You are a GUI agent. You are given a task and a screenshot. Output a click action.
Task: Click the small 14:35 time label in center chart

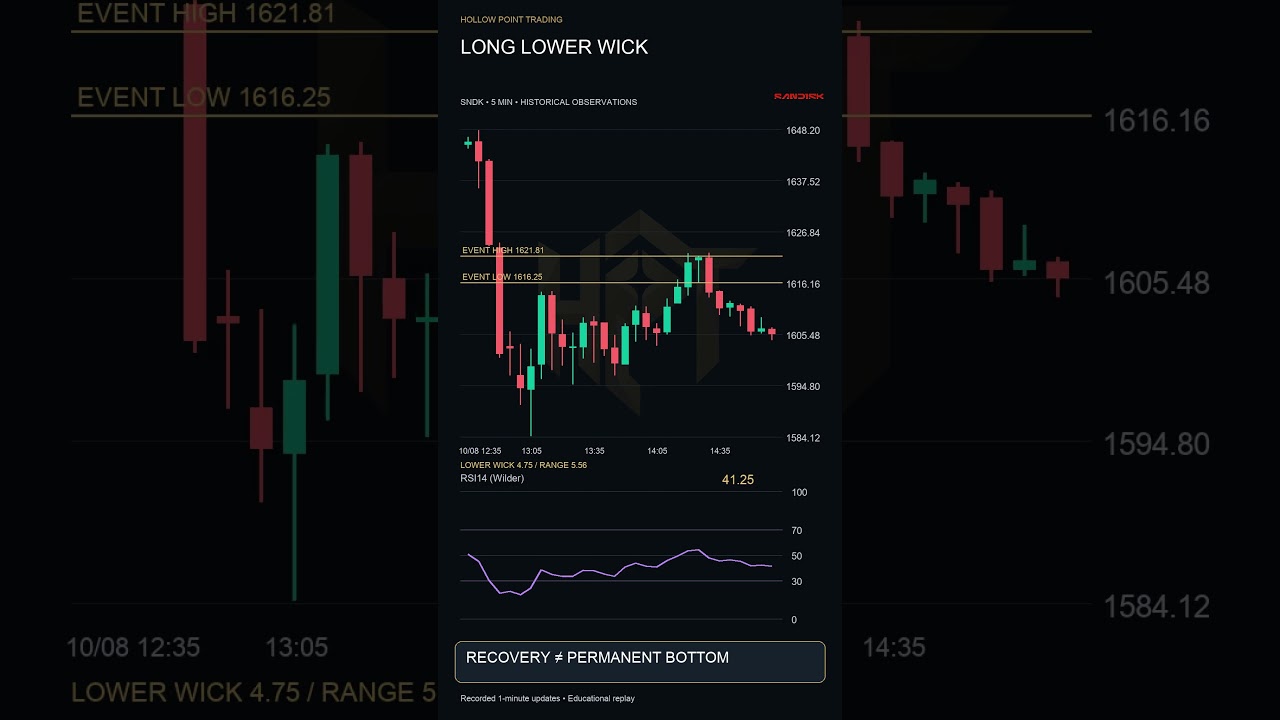(720, 451)
